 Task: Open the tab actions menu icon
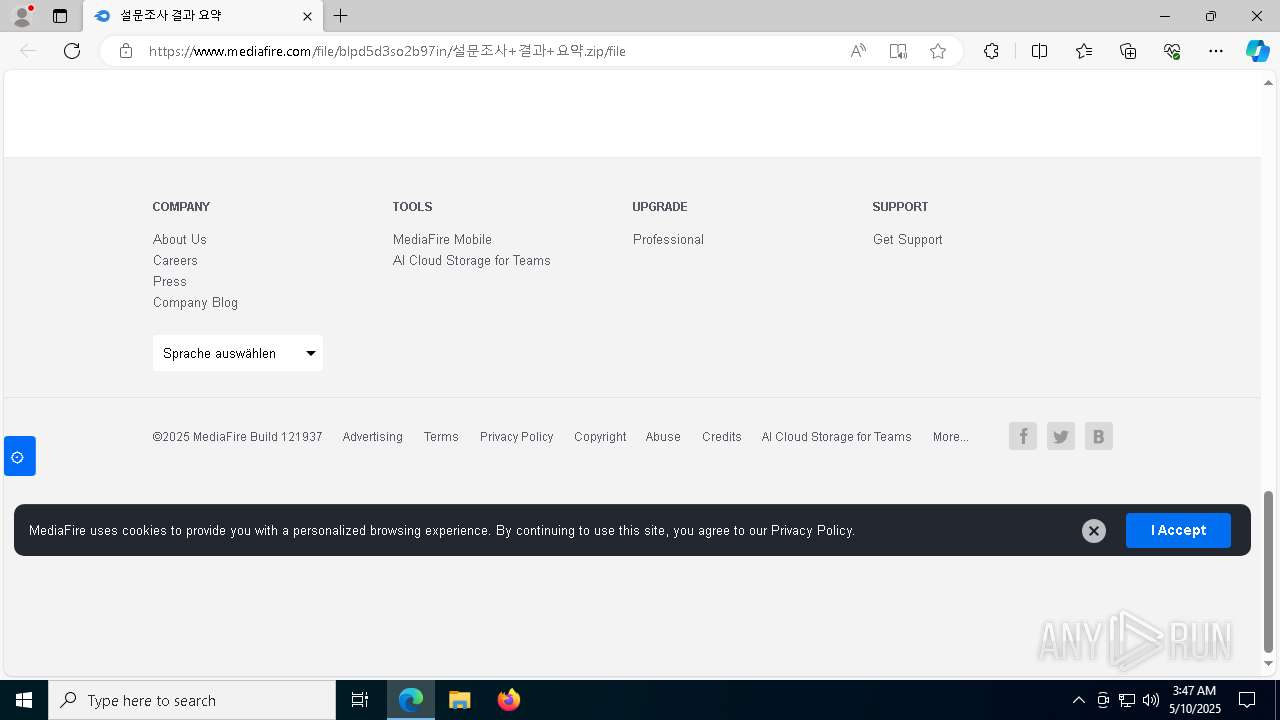60,16
